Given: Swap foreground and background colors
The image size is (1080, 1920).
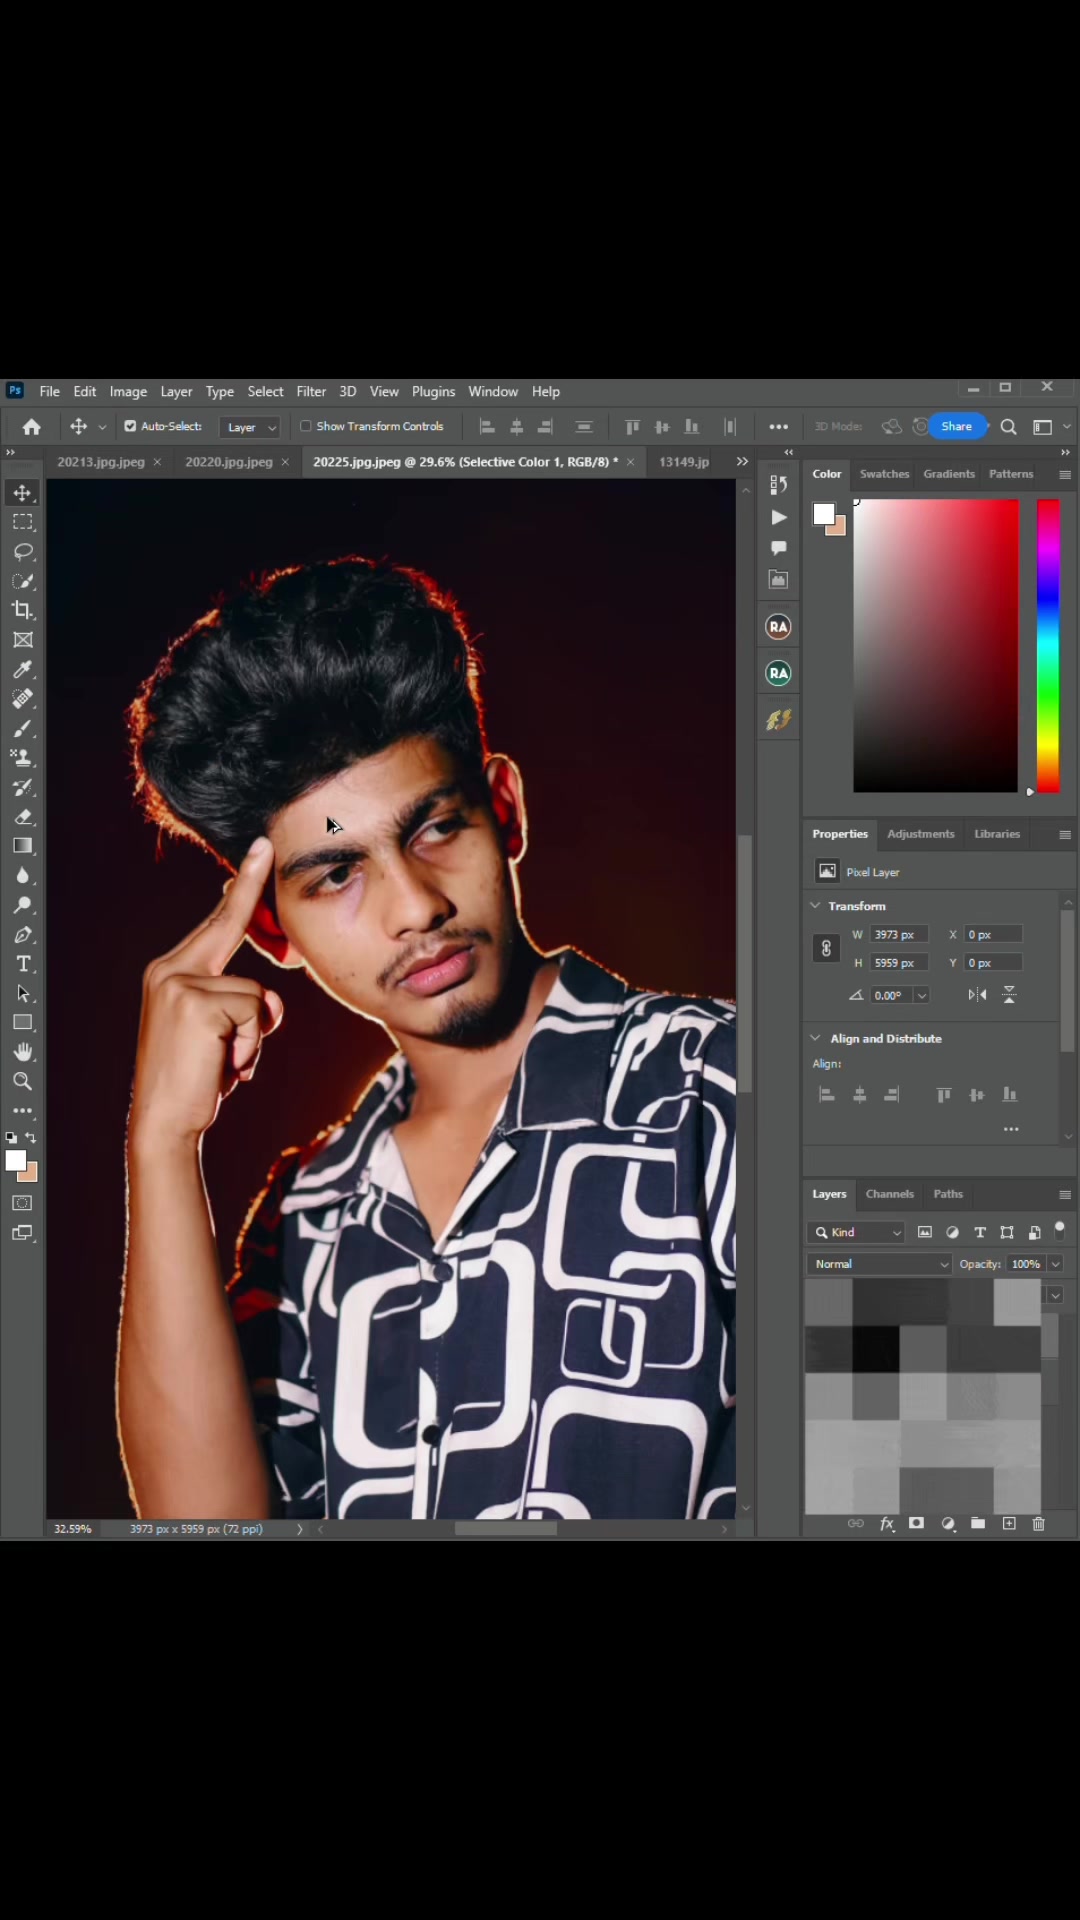Looking at the screenshot, I should [x=31, y=1138].
